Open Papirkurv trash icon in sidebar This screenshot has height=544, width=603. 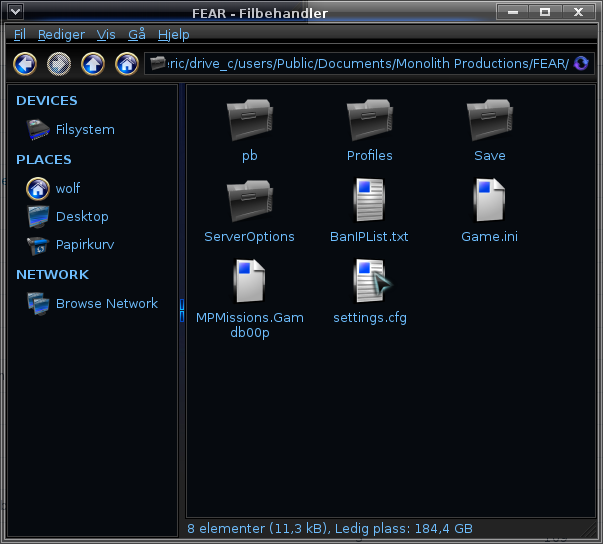[38, 245]
